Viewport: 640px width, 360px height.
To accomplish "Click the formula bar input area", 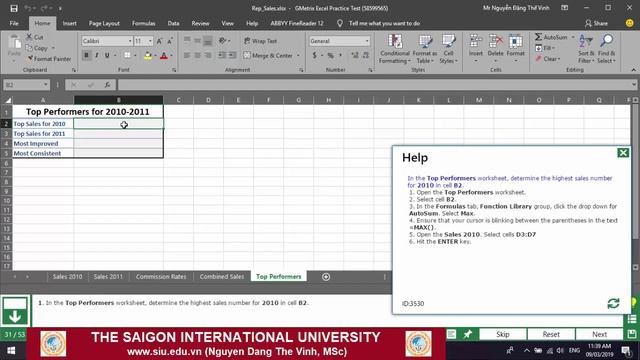I will (x=375, y=84).
